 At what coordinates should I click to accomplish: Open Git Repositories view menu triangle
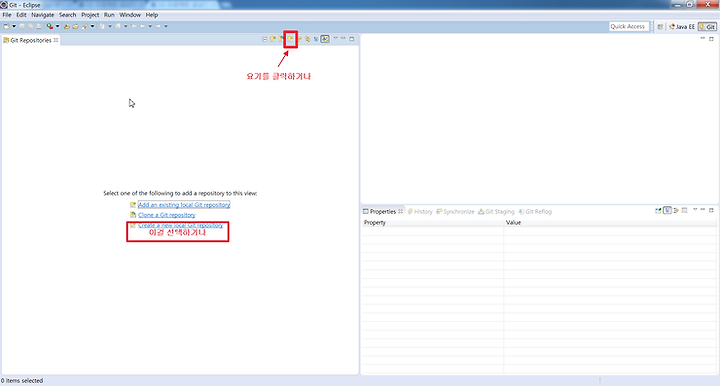[335, 38]
